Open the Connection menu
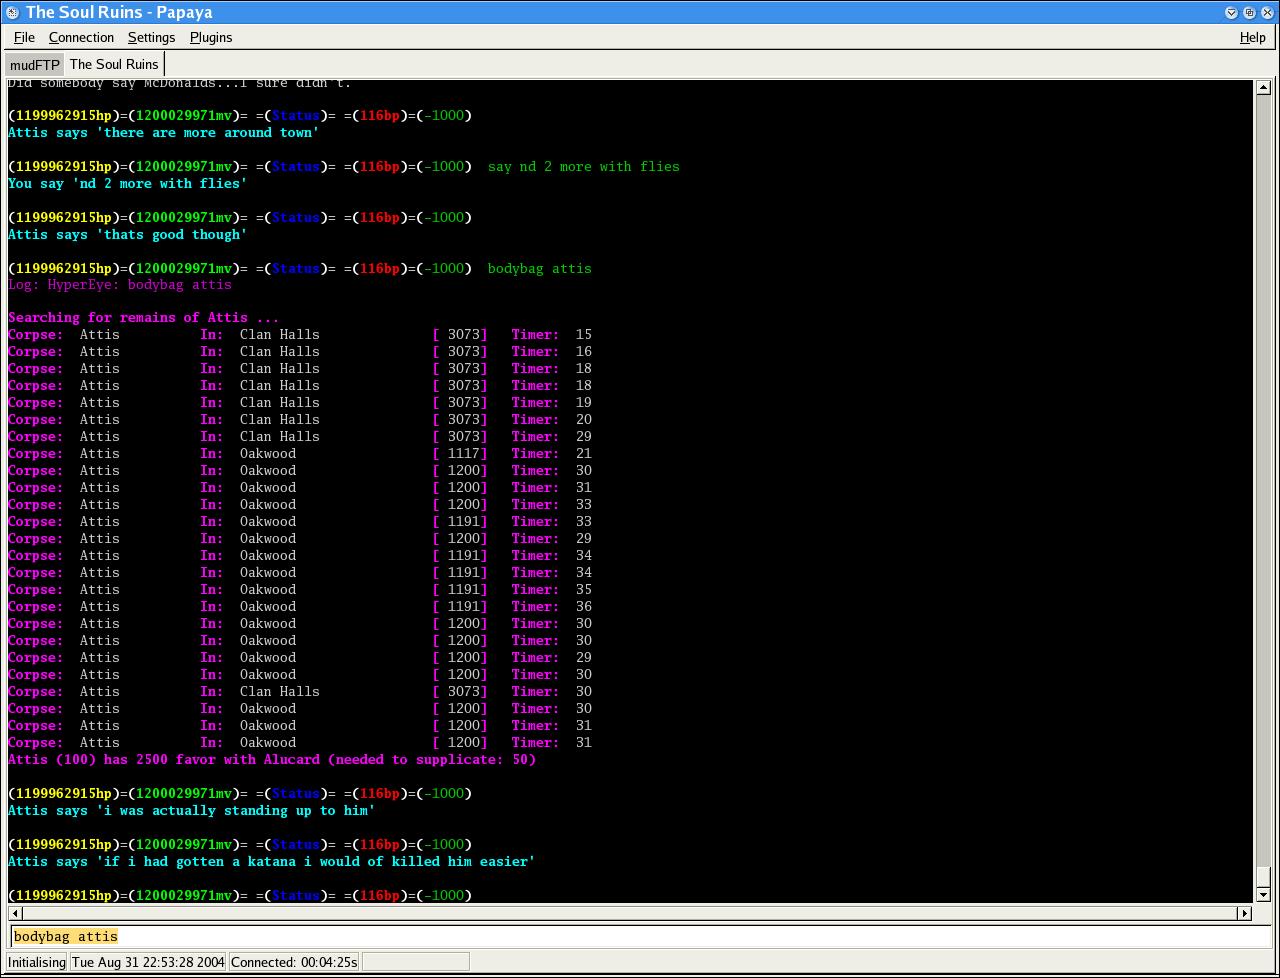 coord(81,37)
